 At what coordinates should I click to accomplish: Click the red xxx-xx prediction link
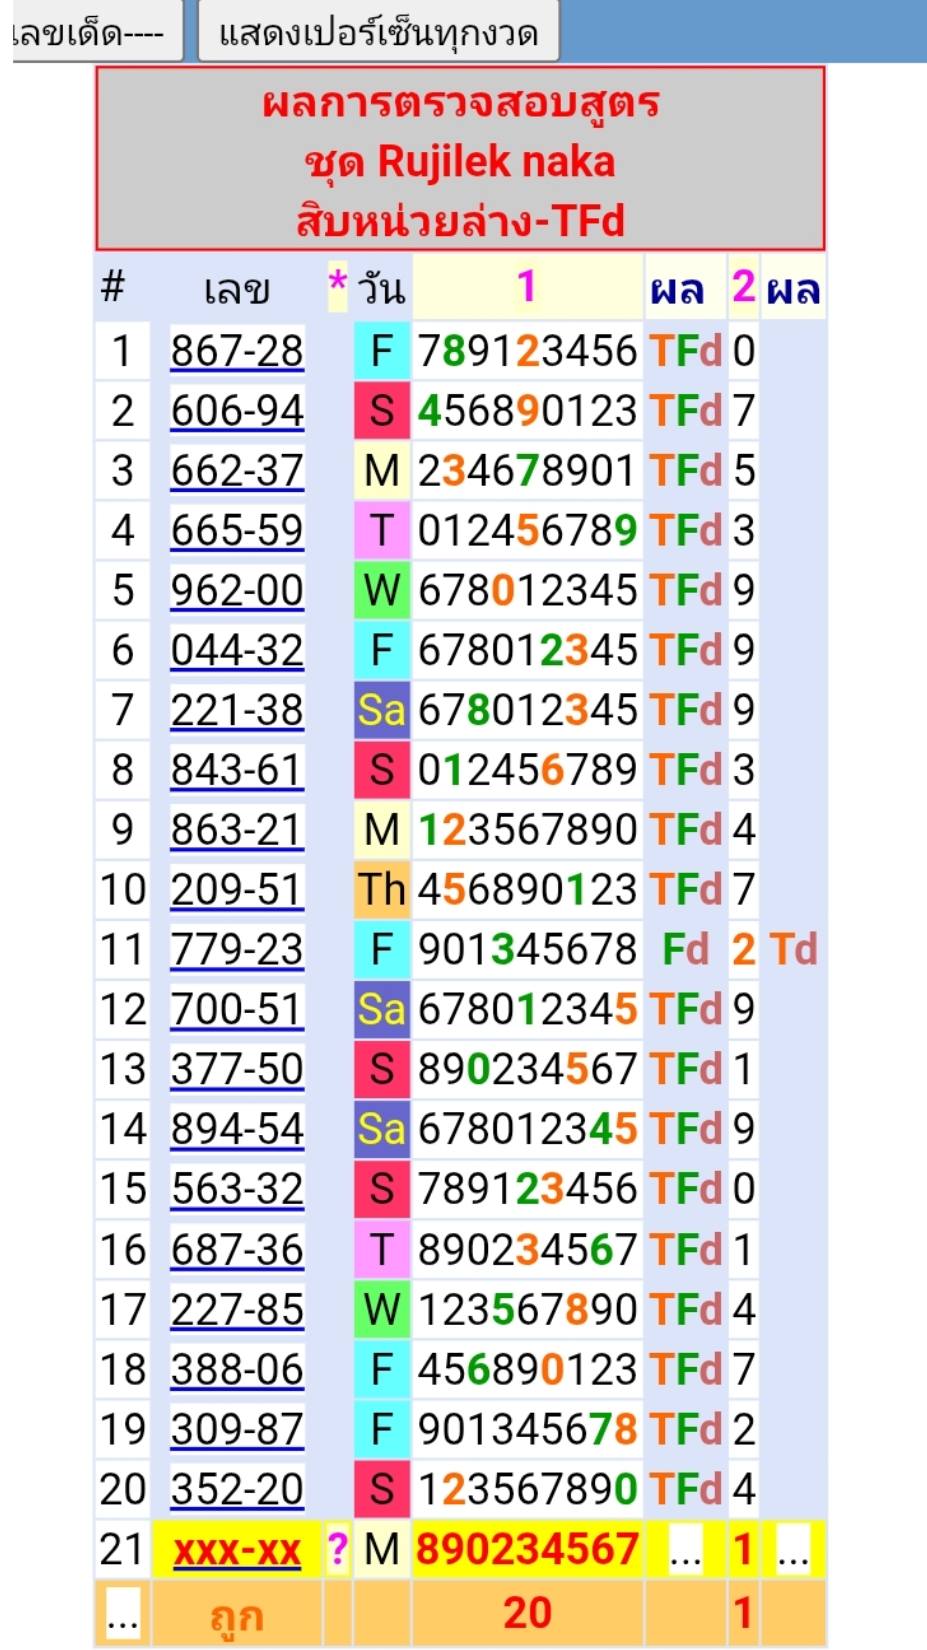point(237,1550)
